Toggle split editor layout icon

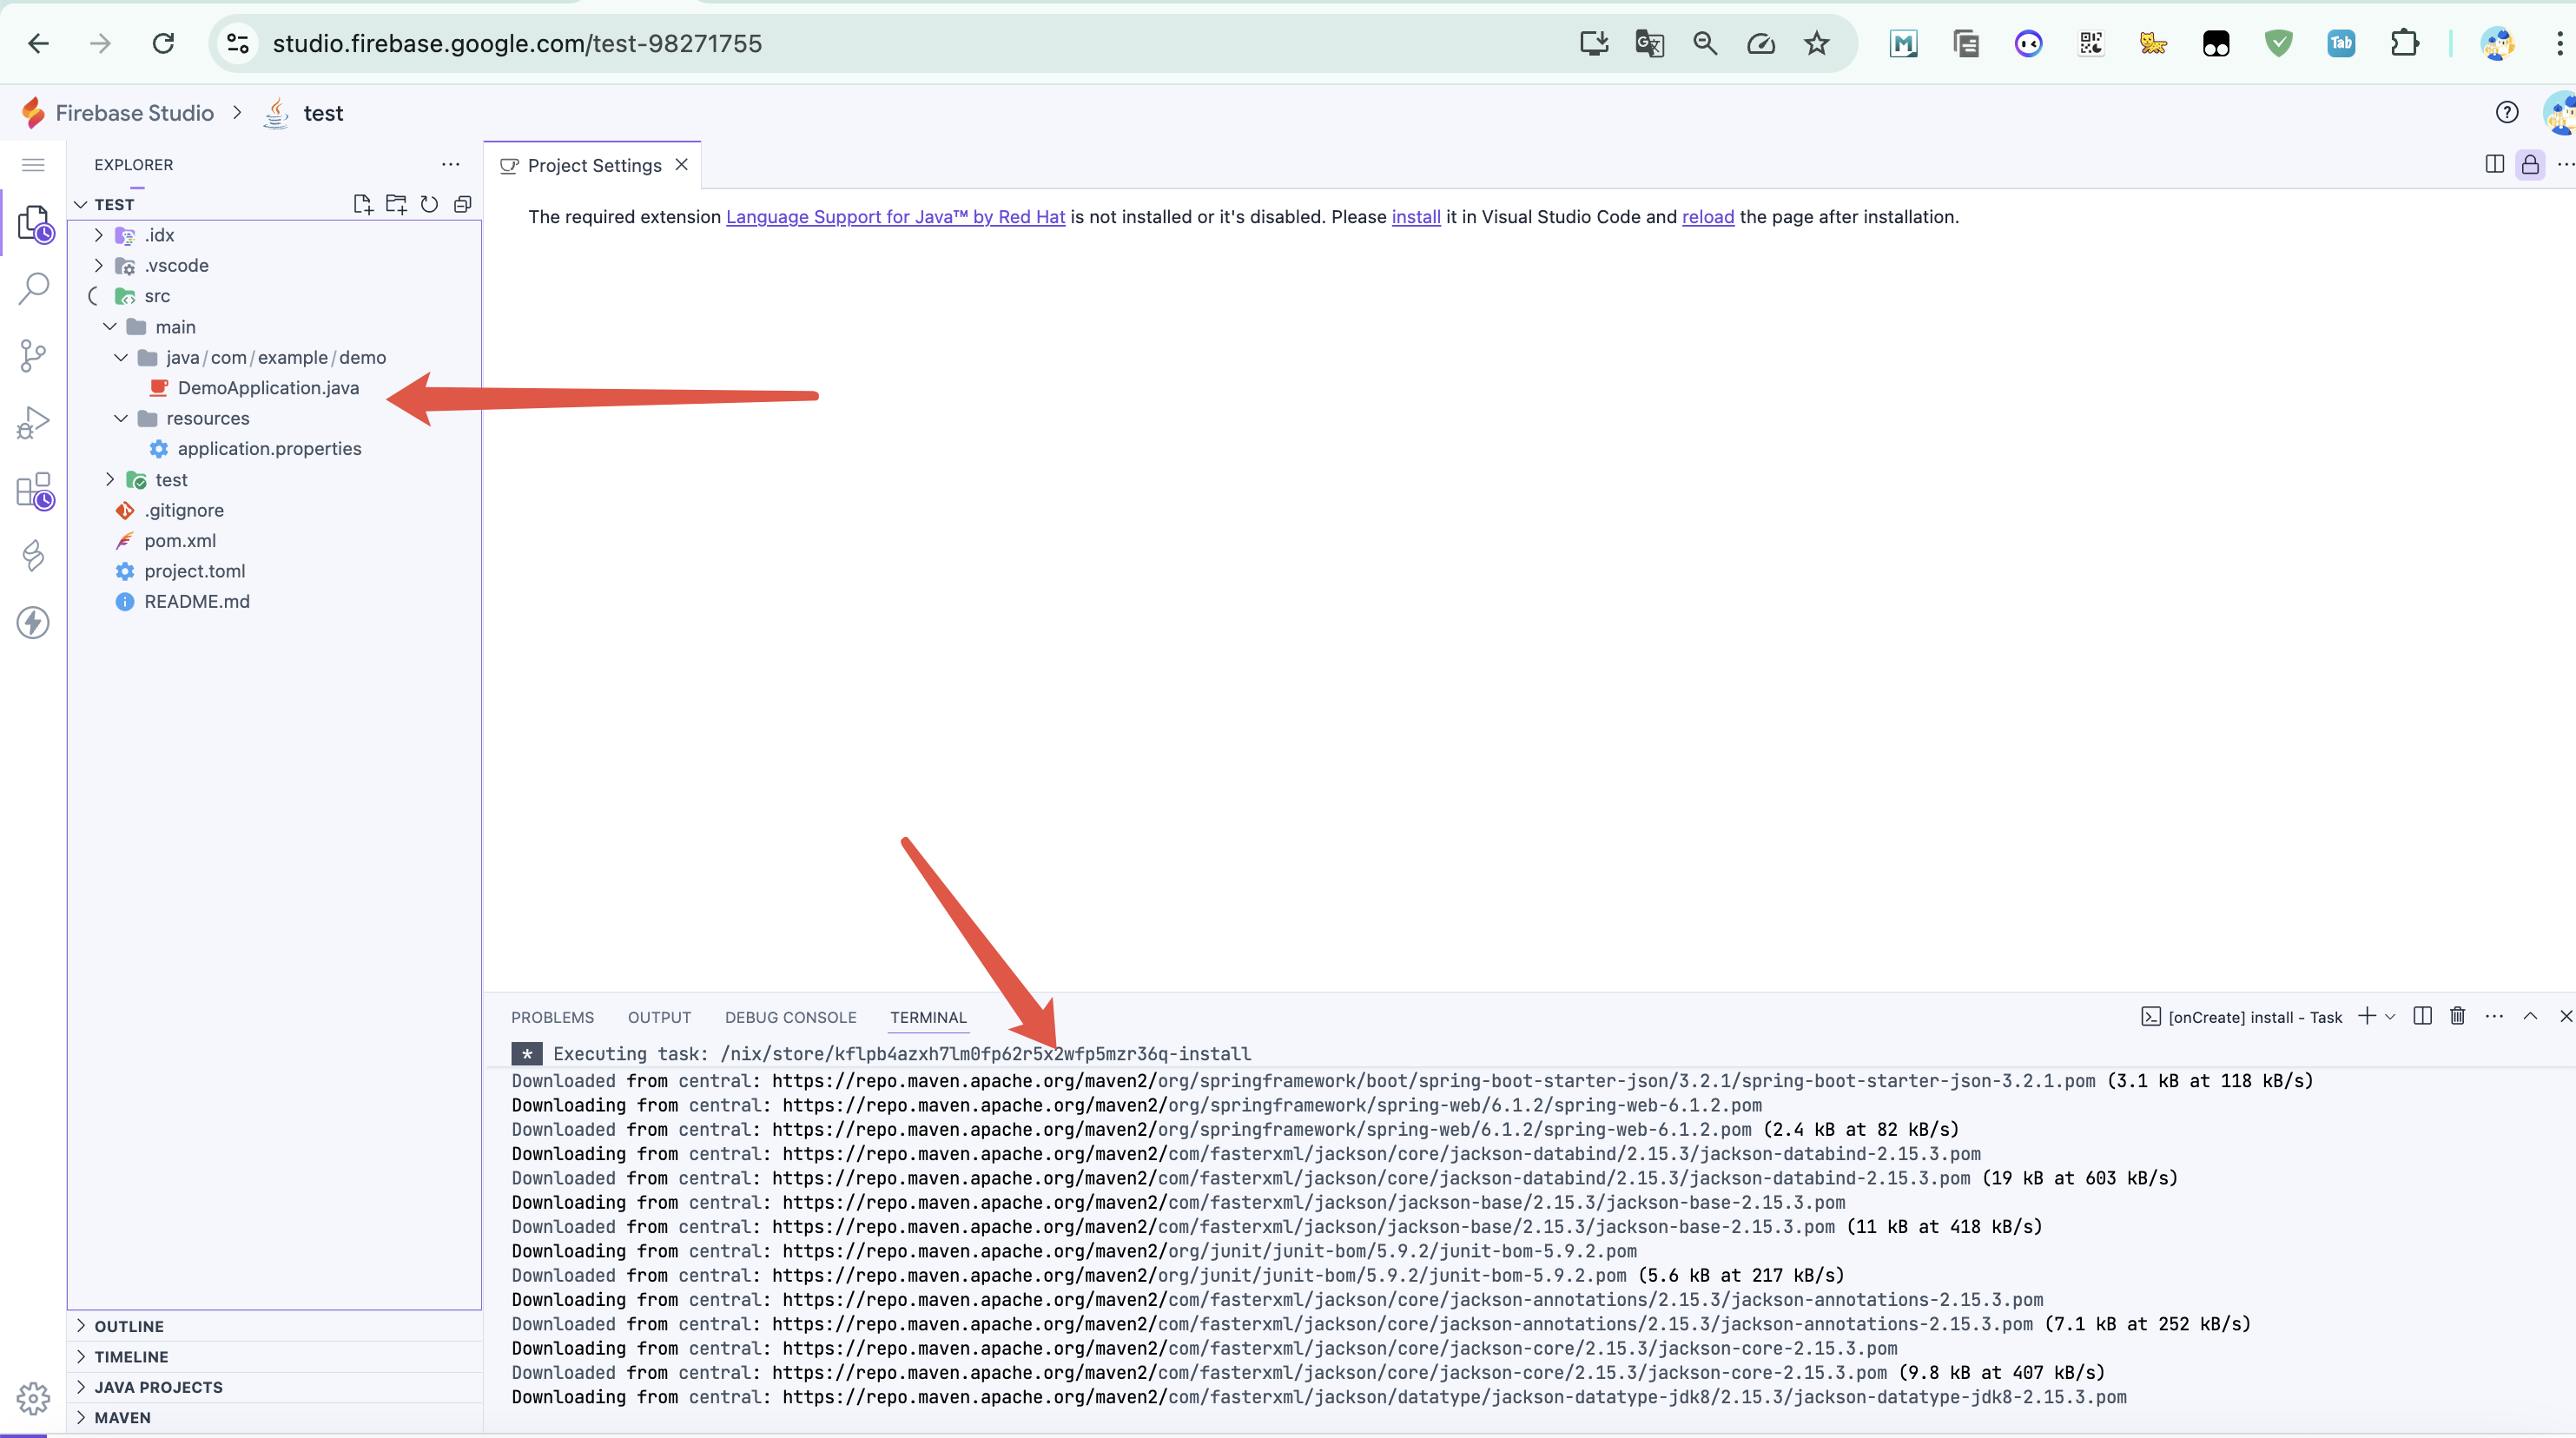(x=2494, y=165)
